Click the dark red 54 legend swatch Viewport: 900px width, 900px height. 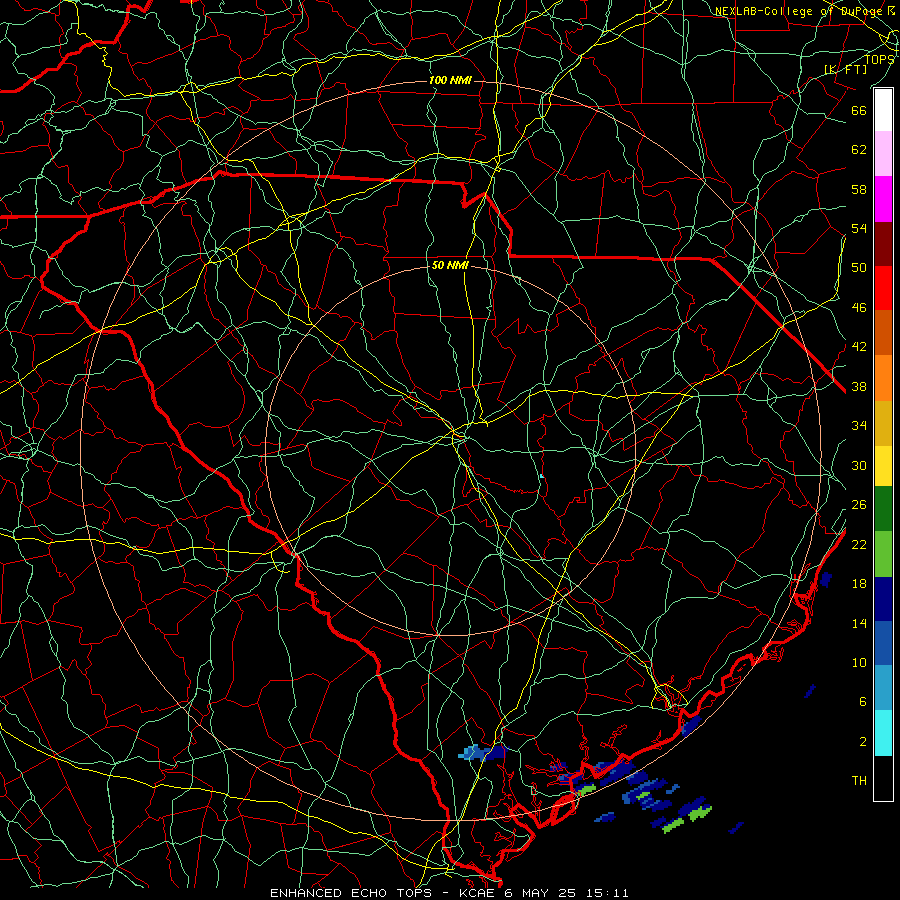tap(884, 244)
